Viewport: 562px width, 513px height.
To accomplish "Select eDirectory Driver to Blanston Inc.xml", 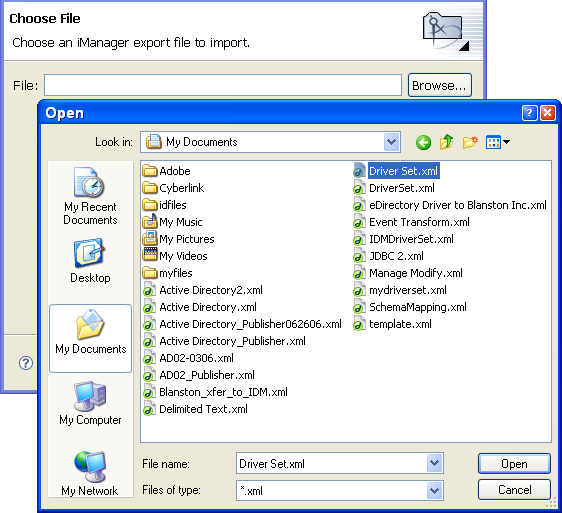I will tap(450, 205).
